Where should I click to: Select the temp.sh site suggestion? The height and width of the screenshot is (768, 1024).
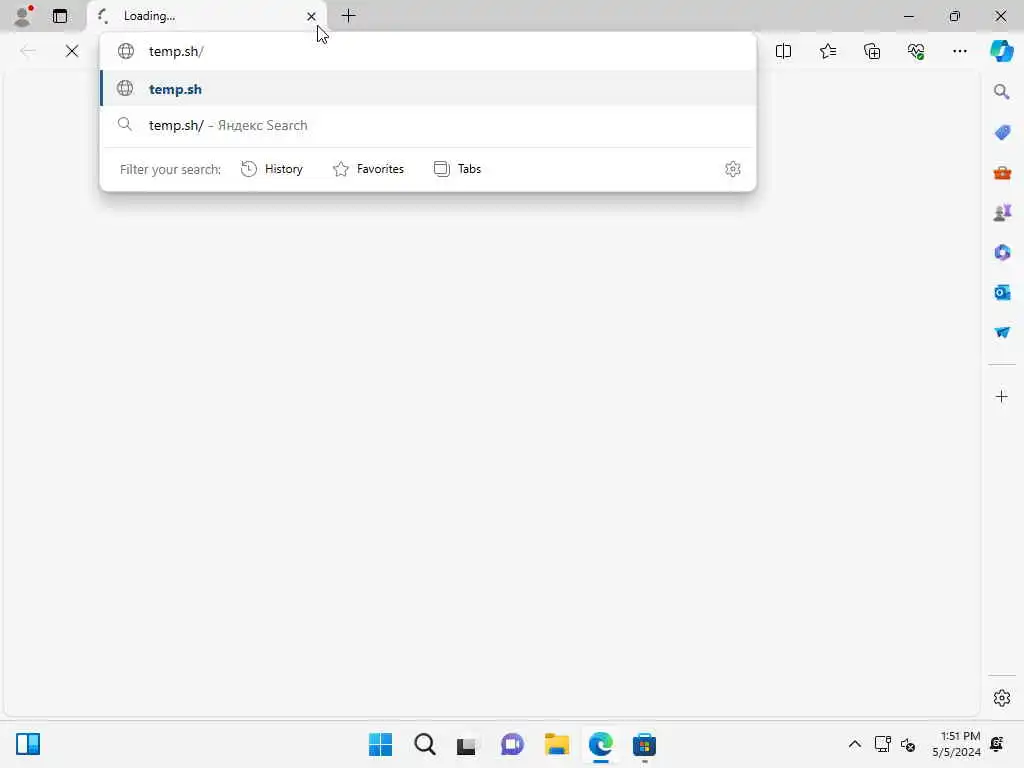click(428, 89)
